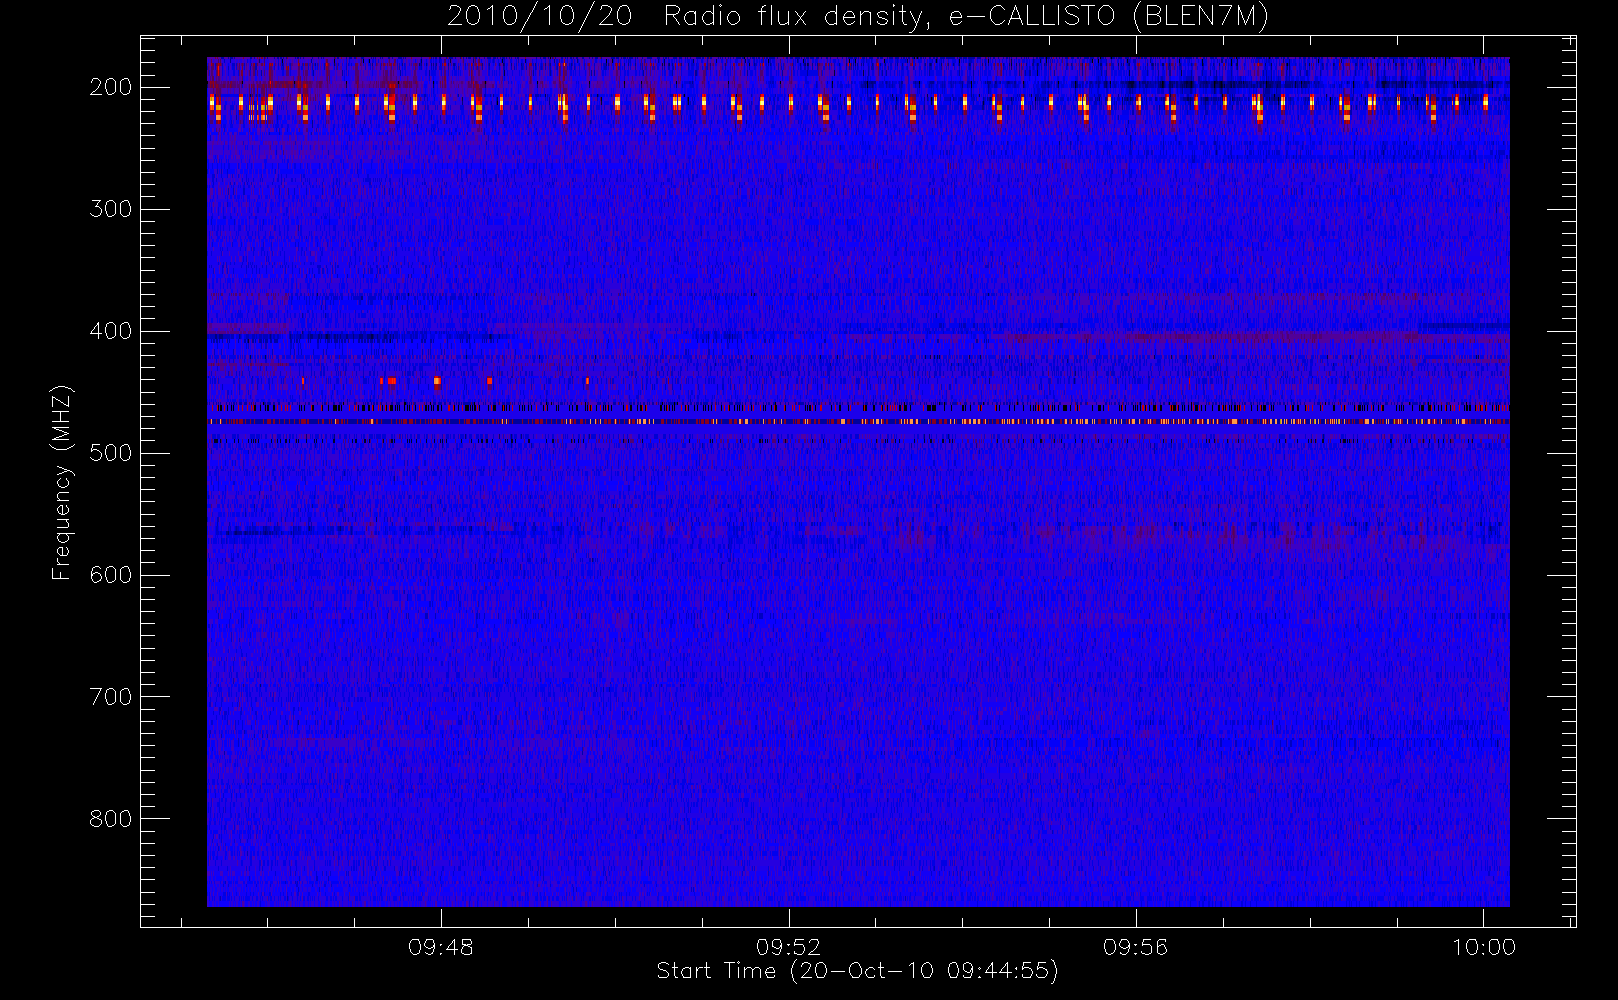Click the 600 frequency tick label
This screenshot has height=1000, width=1618.
point(110,575)
